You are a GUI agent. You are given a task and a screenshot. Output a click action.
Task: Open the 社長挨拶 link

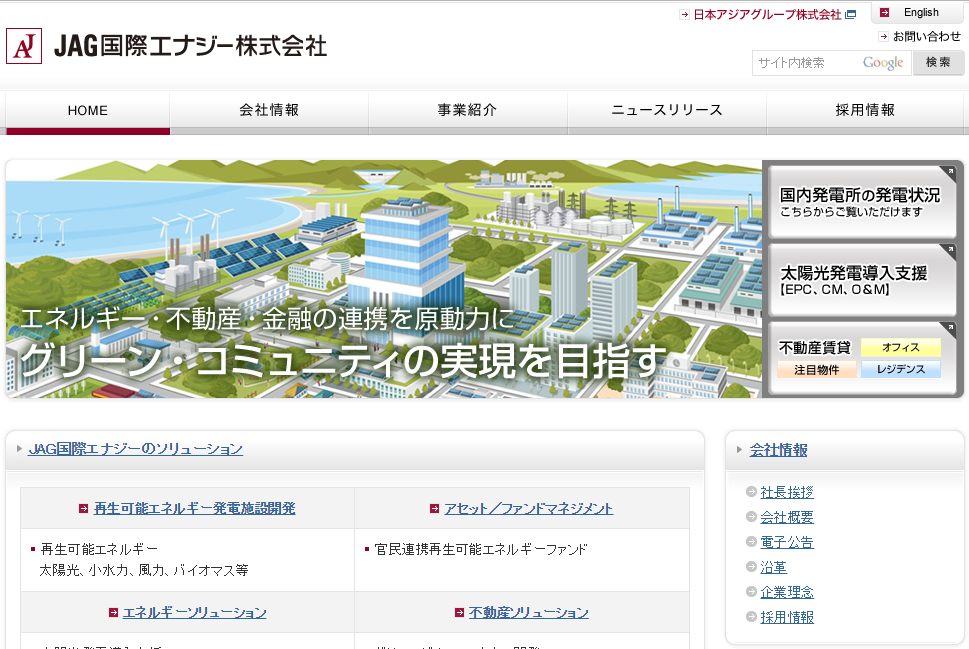787,492
